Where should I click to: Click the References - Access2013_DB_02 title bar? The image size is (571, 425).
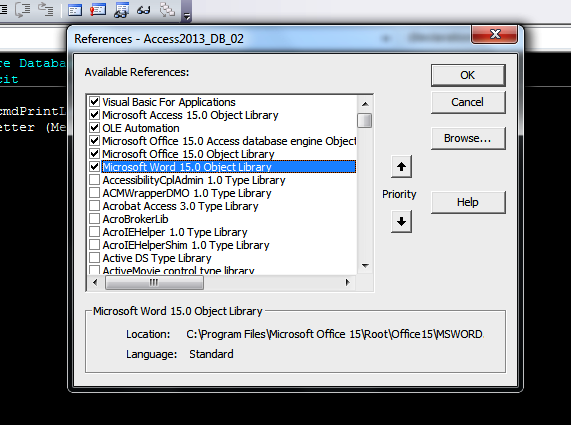269,39
